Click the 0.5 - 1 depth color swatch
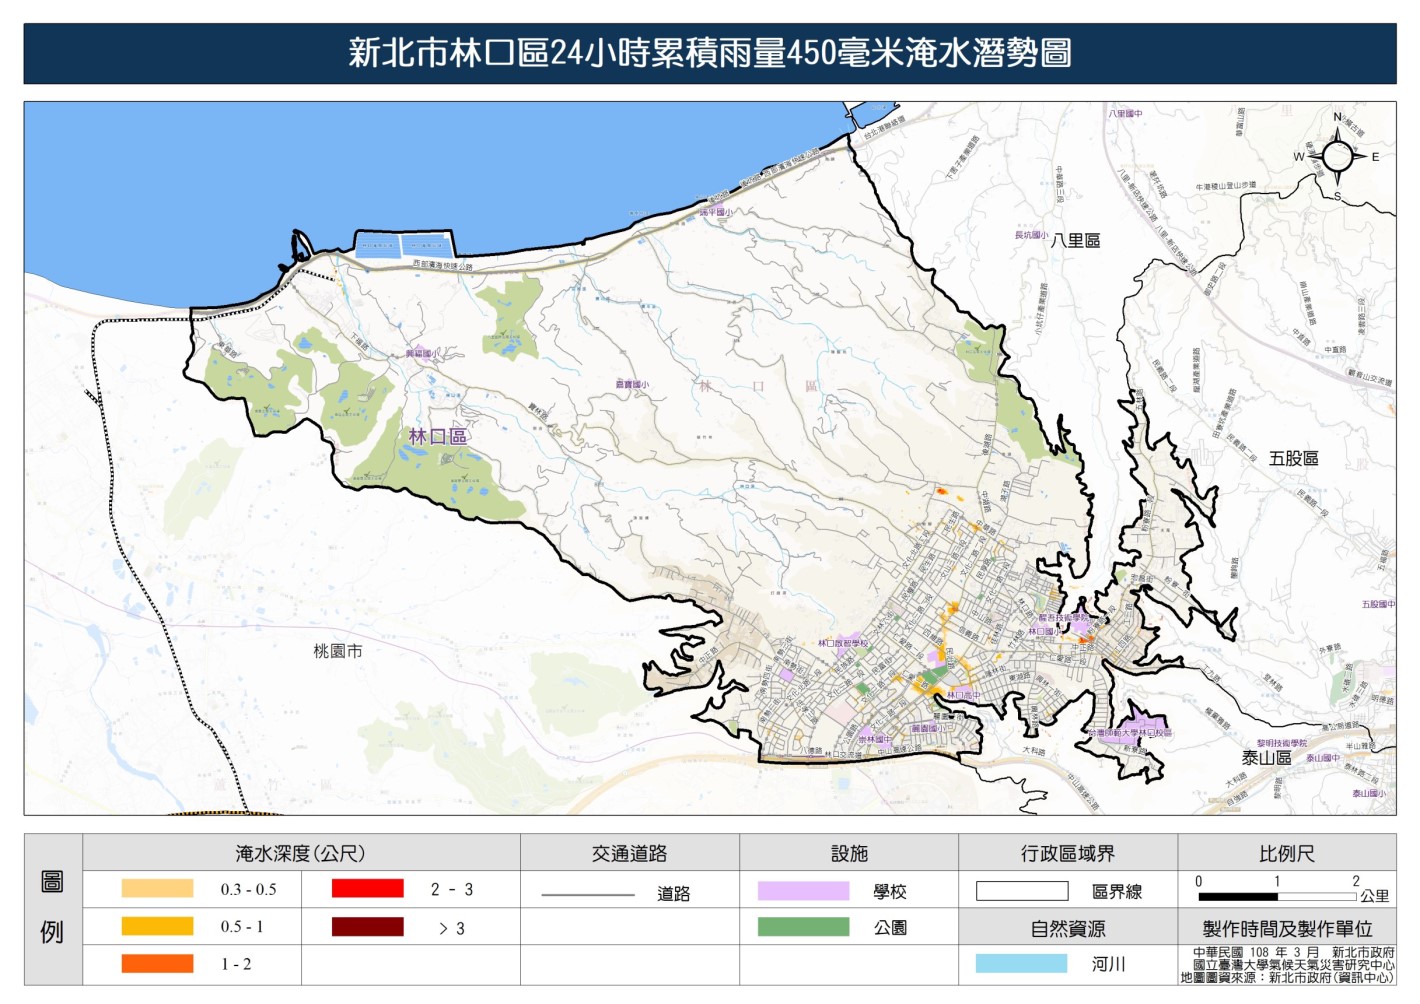 tap(157, 926)
